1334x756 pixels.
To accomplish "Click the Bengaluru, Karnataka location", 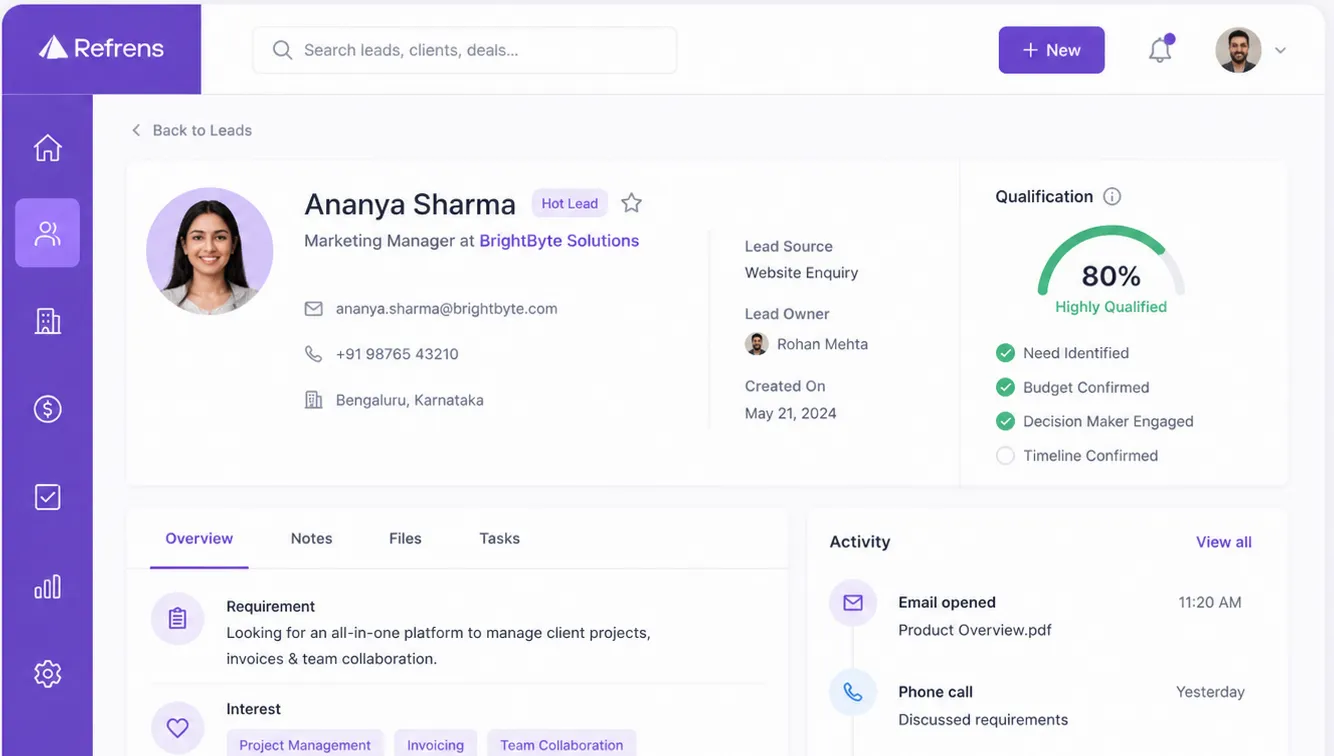I will 409,400.
